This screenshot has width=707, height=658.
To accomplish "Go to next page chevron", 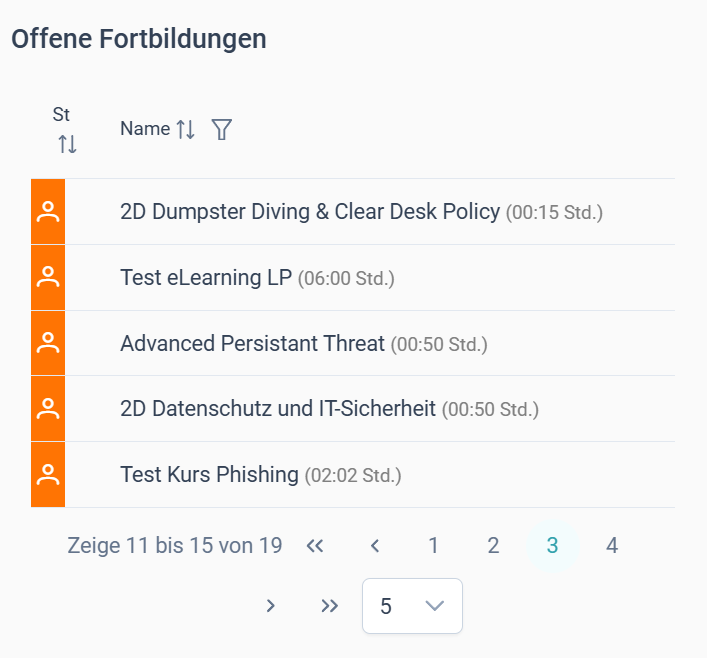I will click(270, 606).
